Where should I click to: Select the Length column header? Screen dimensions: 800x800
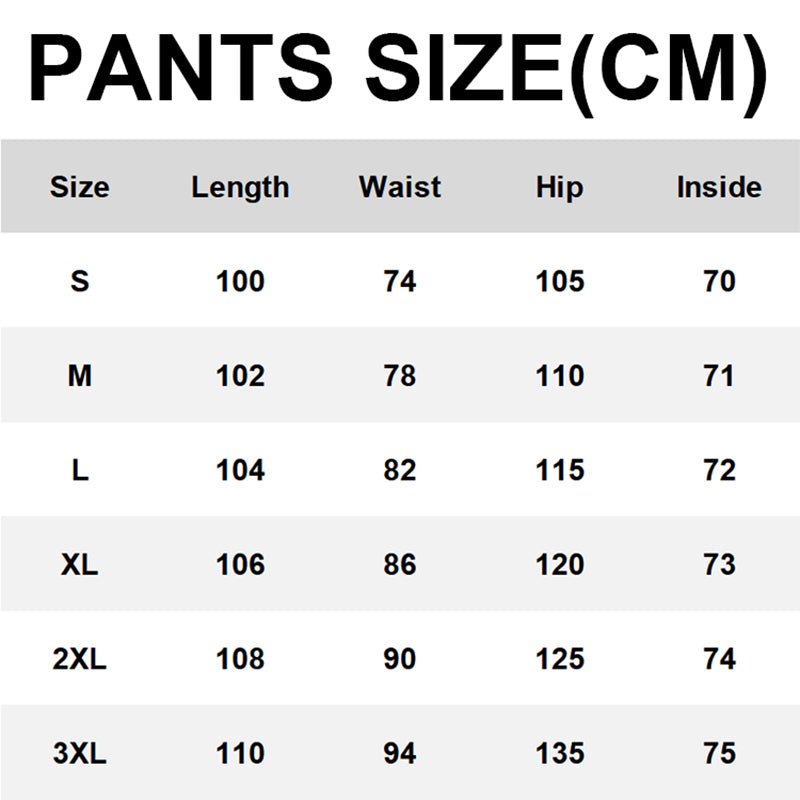pos(240,187)
